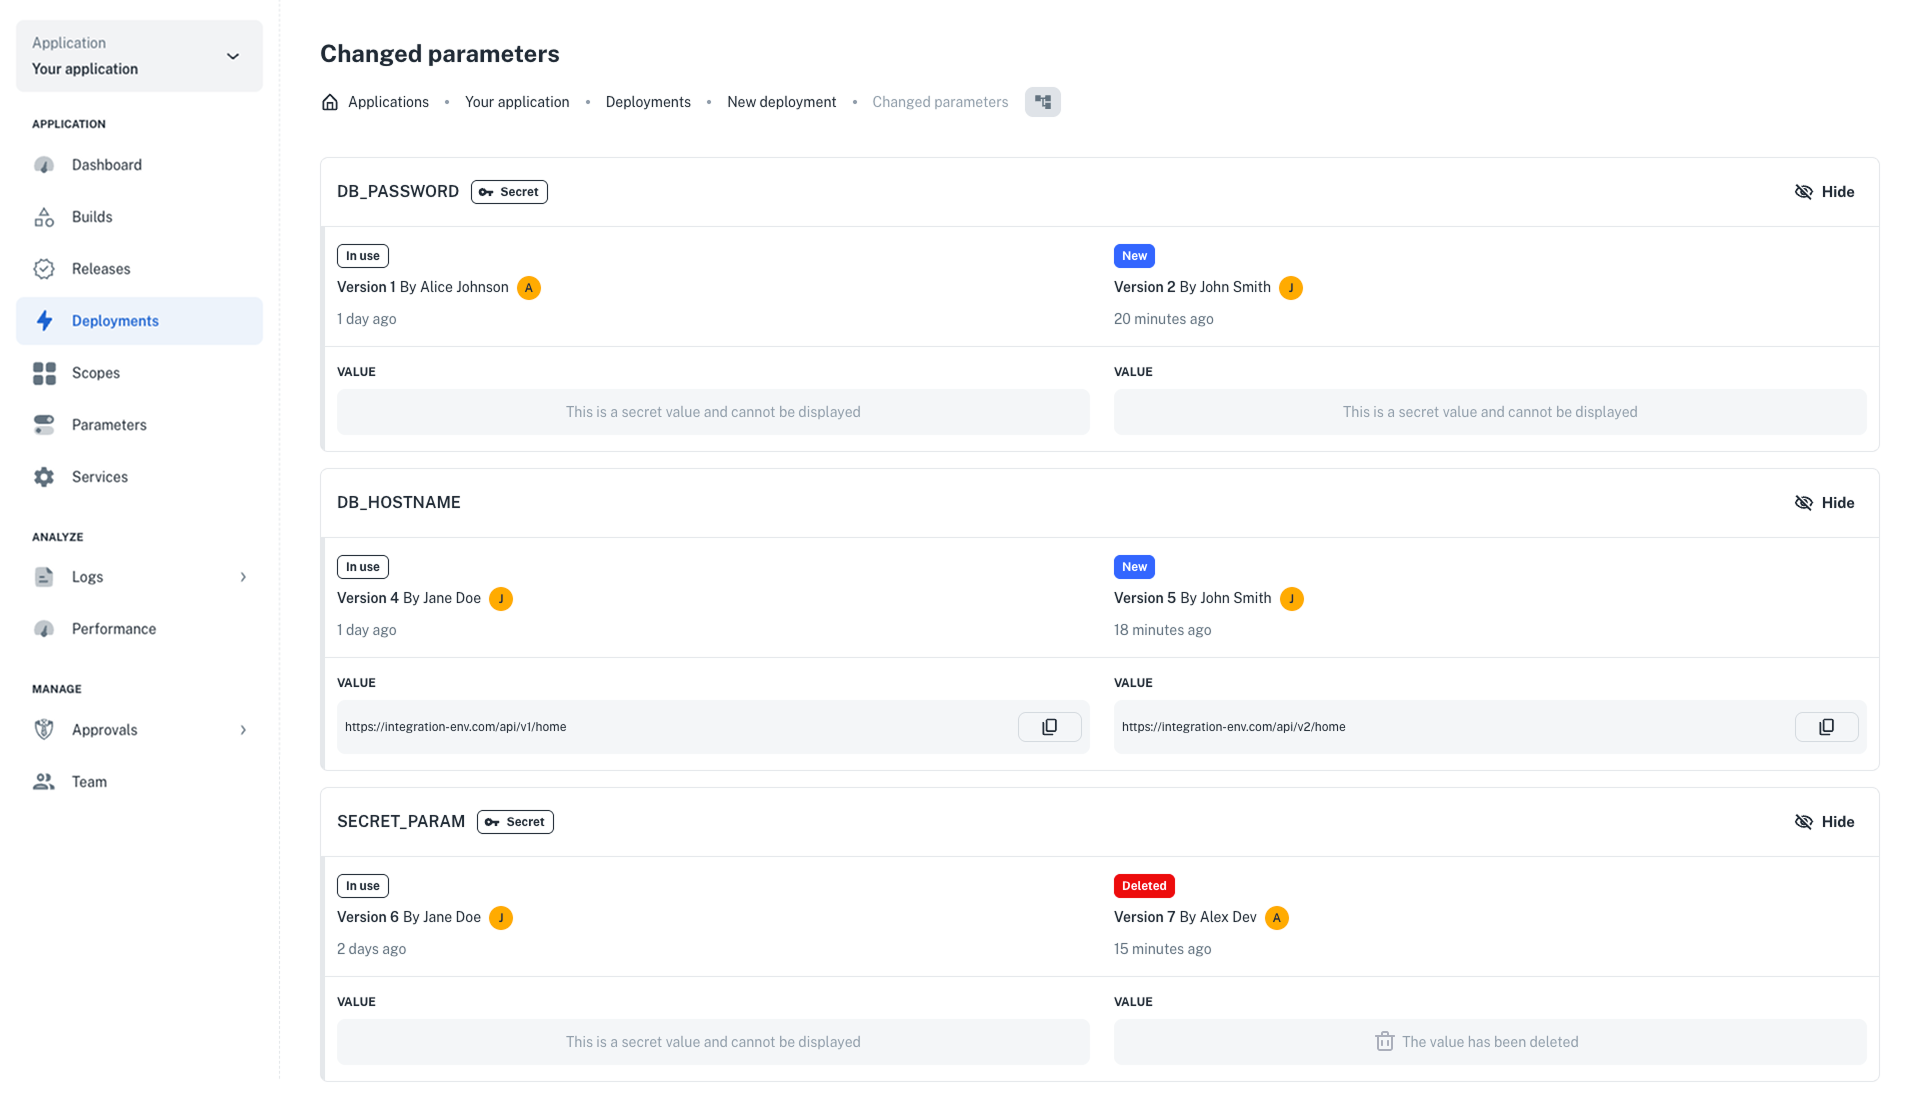Hide the DB_PASSWORD parameter section
This screenshot has height=1095, width=1920.
point(1824,192)
